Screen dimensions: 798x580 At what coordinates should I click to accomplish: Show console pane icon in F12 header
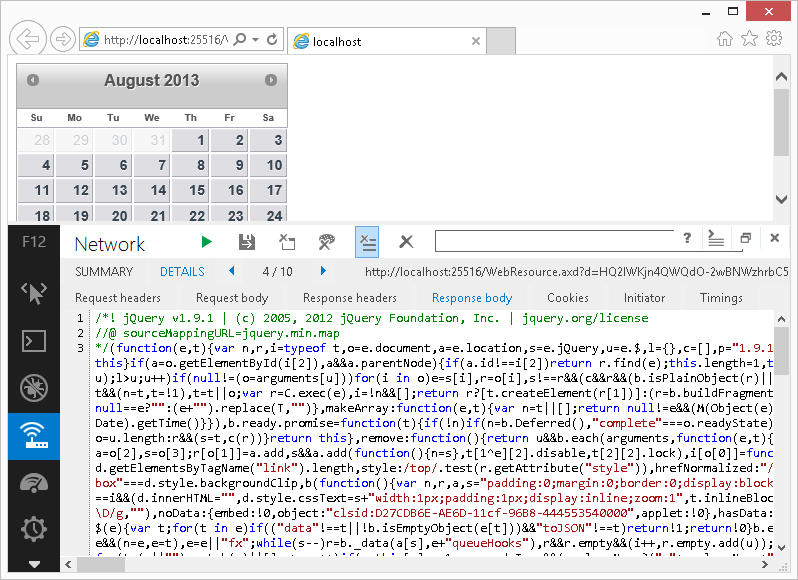716,238
